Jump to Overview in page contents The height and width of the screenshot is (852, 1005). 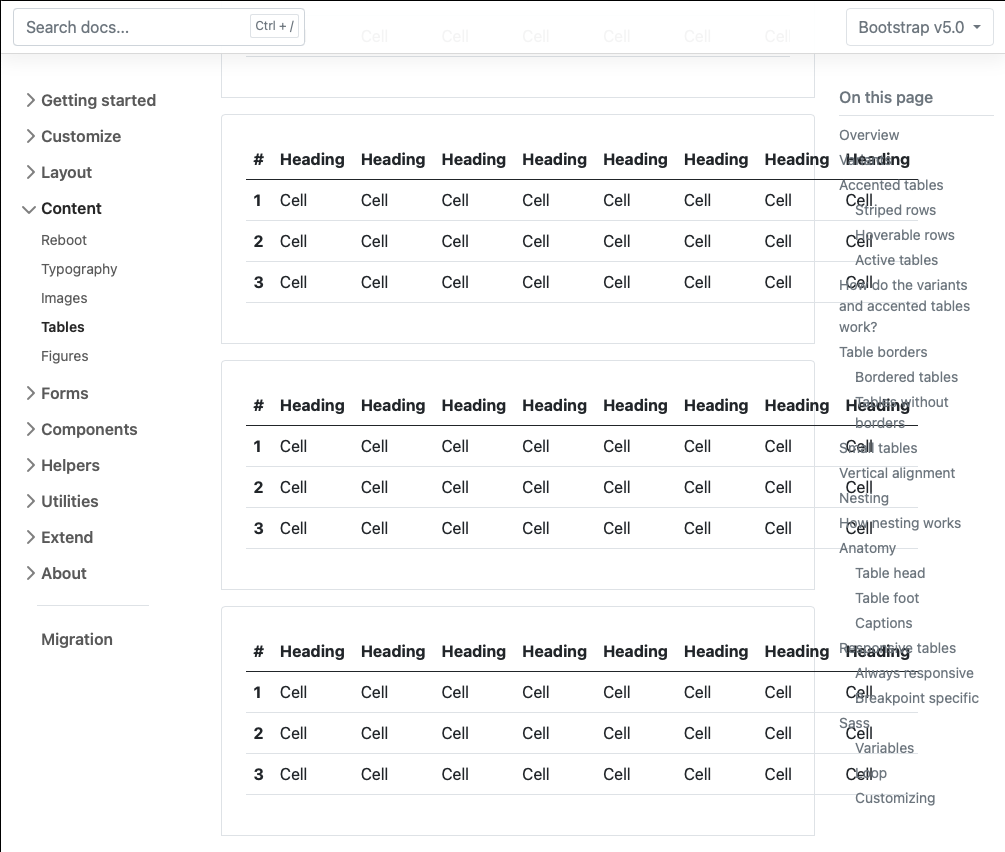tap(868, 135)
